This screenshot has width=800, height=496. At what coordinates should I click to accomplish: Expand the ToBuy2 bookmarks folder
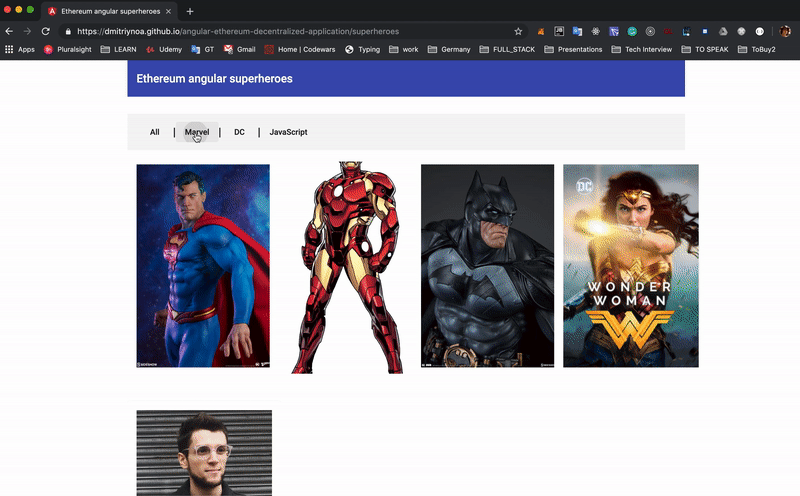pos(757,49)
